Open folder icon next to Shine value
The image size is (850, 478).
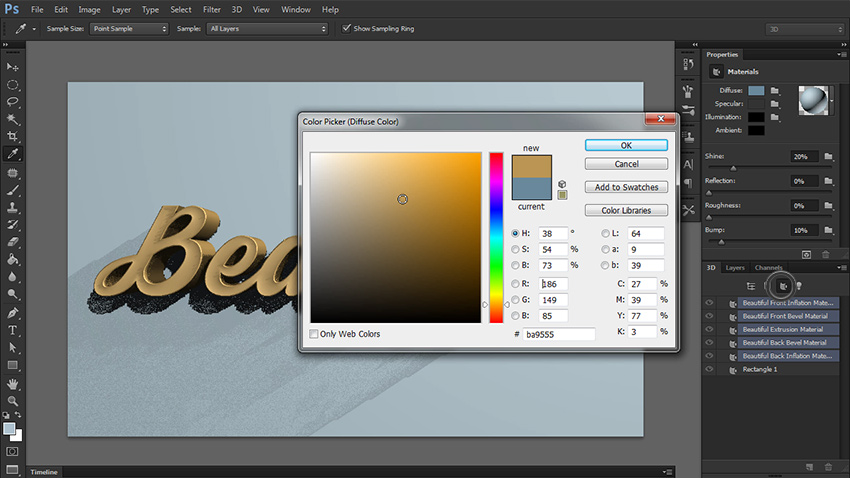pyautogui.click(x=828, y=157)
